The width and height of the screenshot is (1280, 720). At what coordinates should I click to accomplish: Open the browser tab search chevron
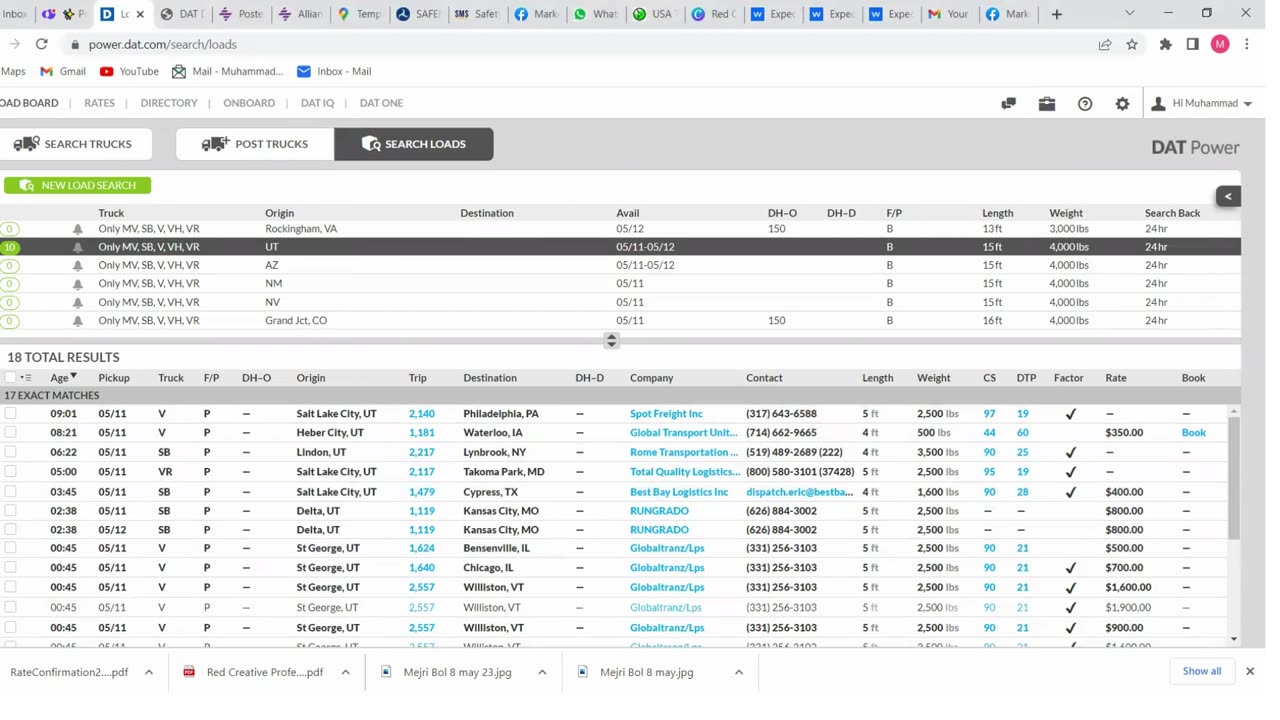point(1129,14)
